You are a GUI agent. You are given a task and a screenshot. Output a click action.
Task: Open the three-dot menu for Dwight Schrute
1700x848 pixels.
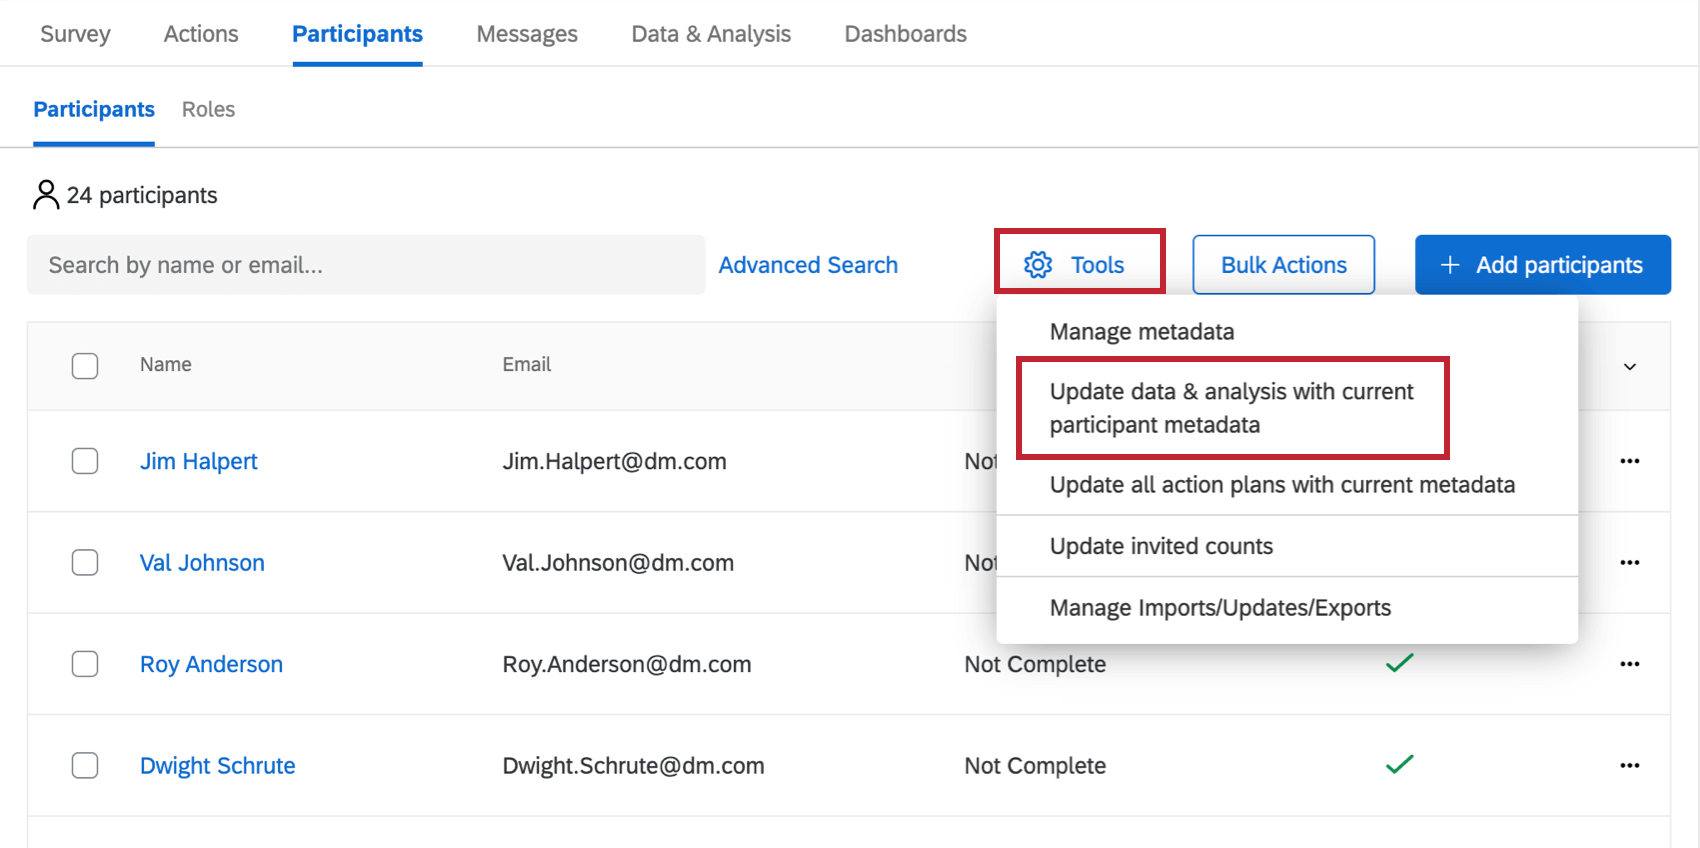[1629, 765]
